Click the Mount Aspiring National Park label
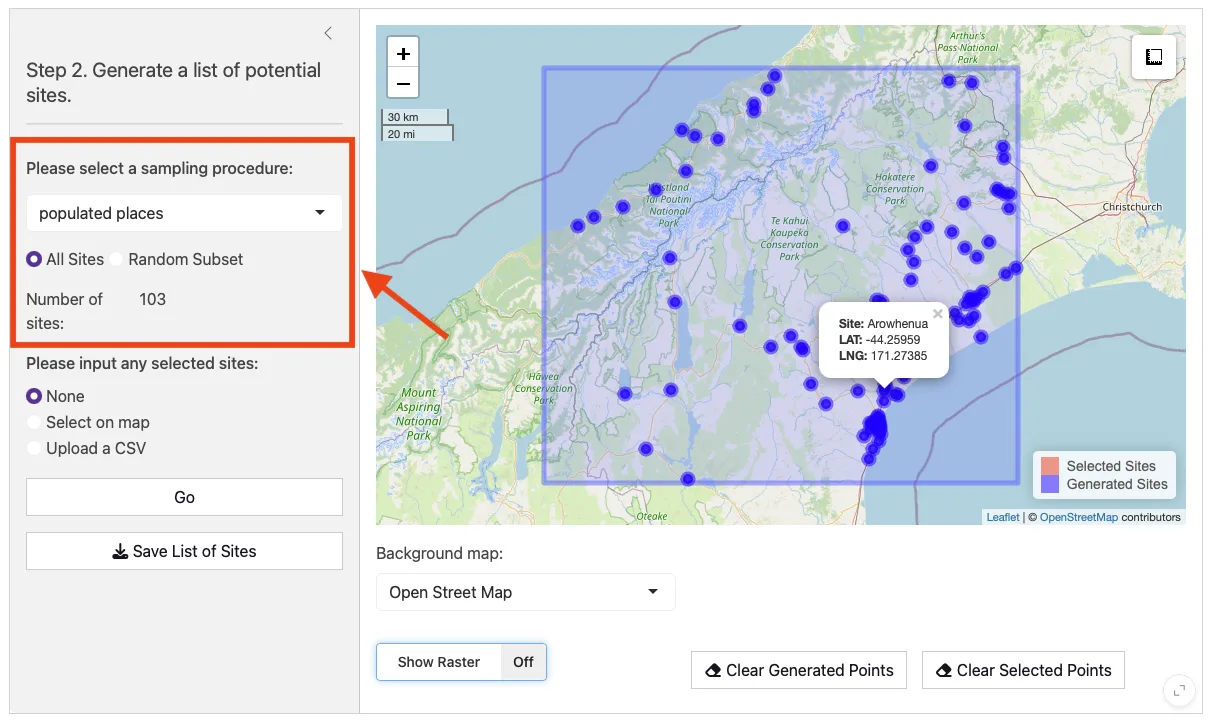1210x721 pixels. click(419, 414)
